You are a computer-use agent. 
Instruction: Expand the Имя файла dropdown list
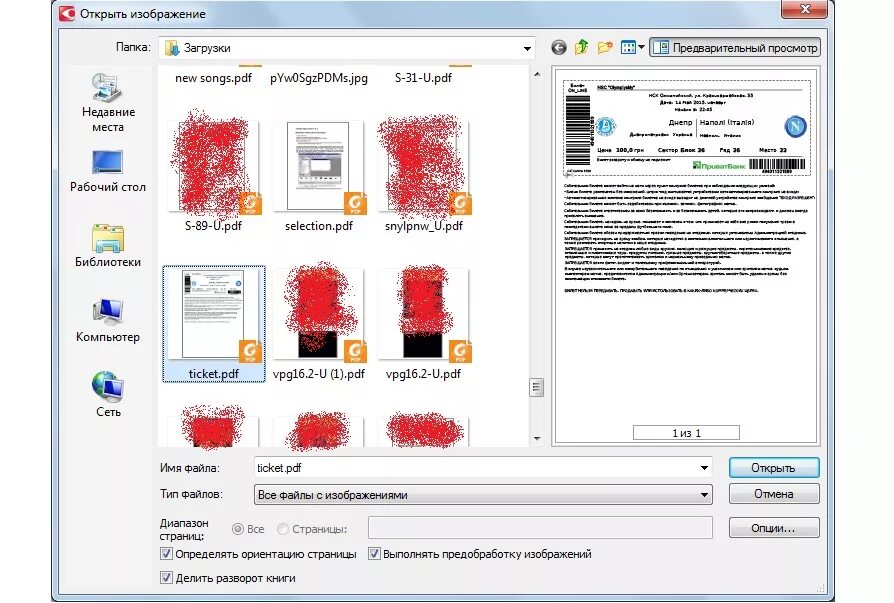coord(705,468)
